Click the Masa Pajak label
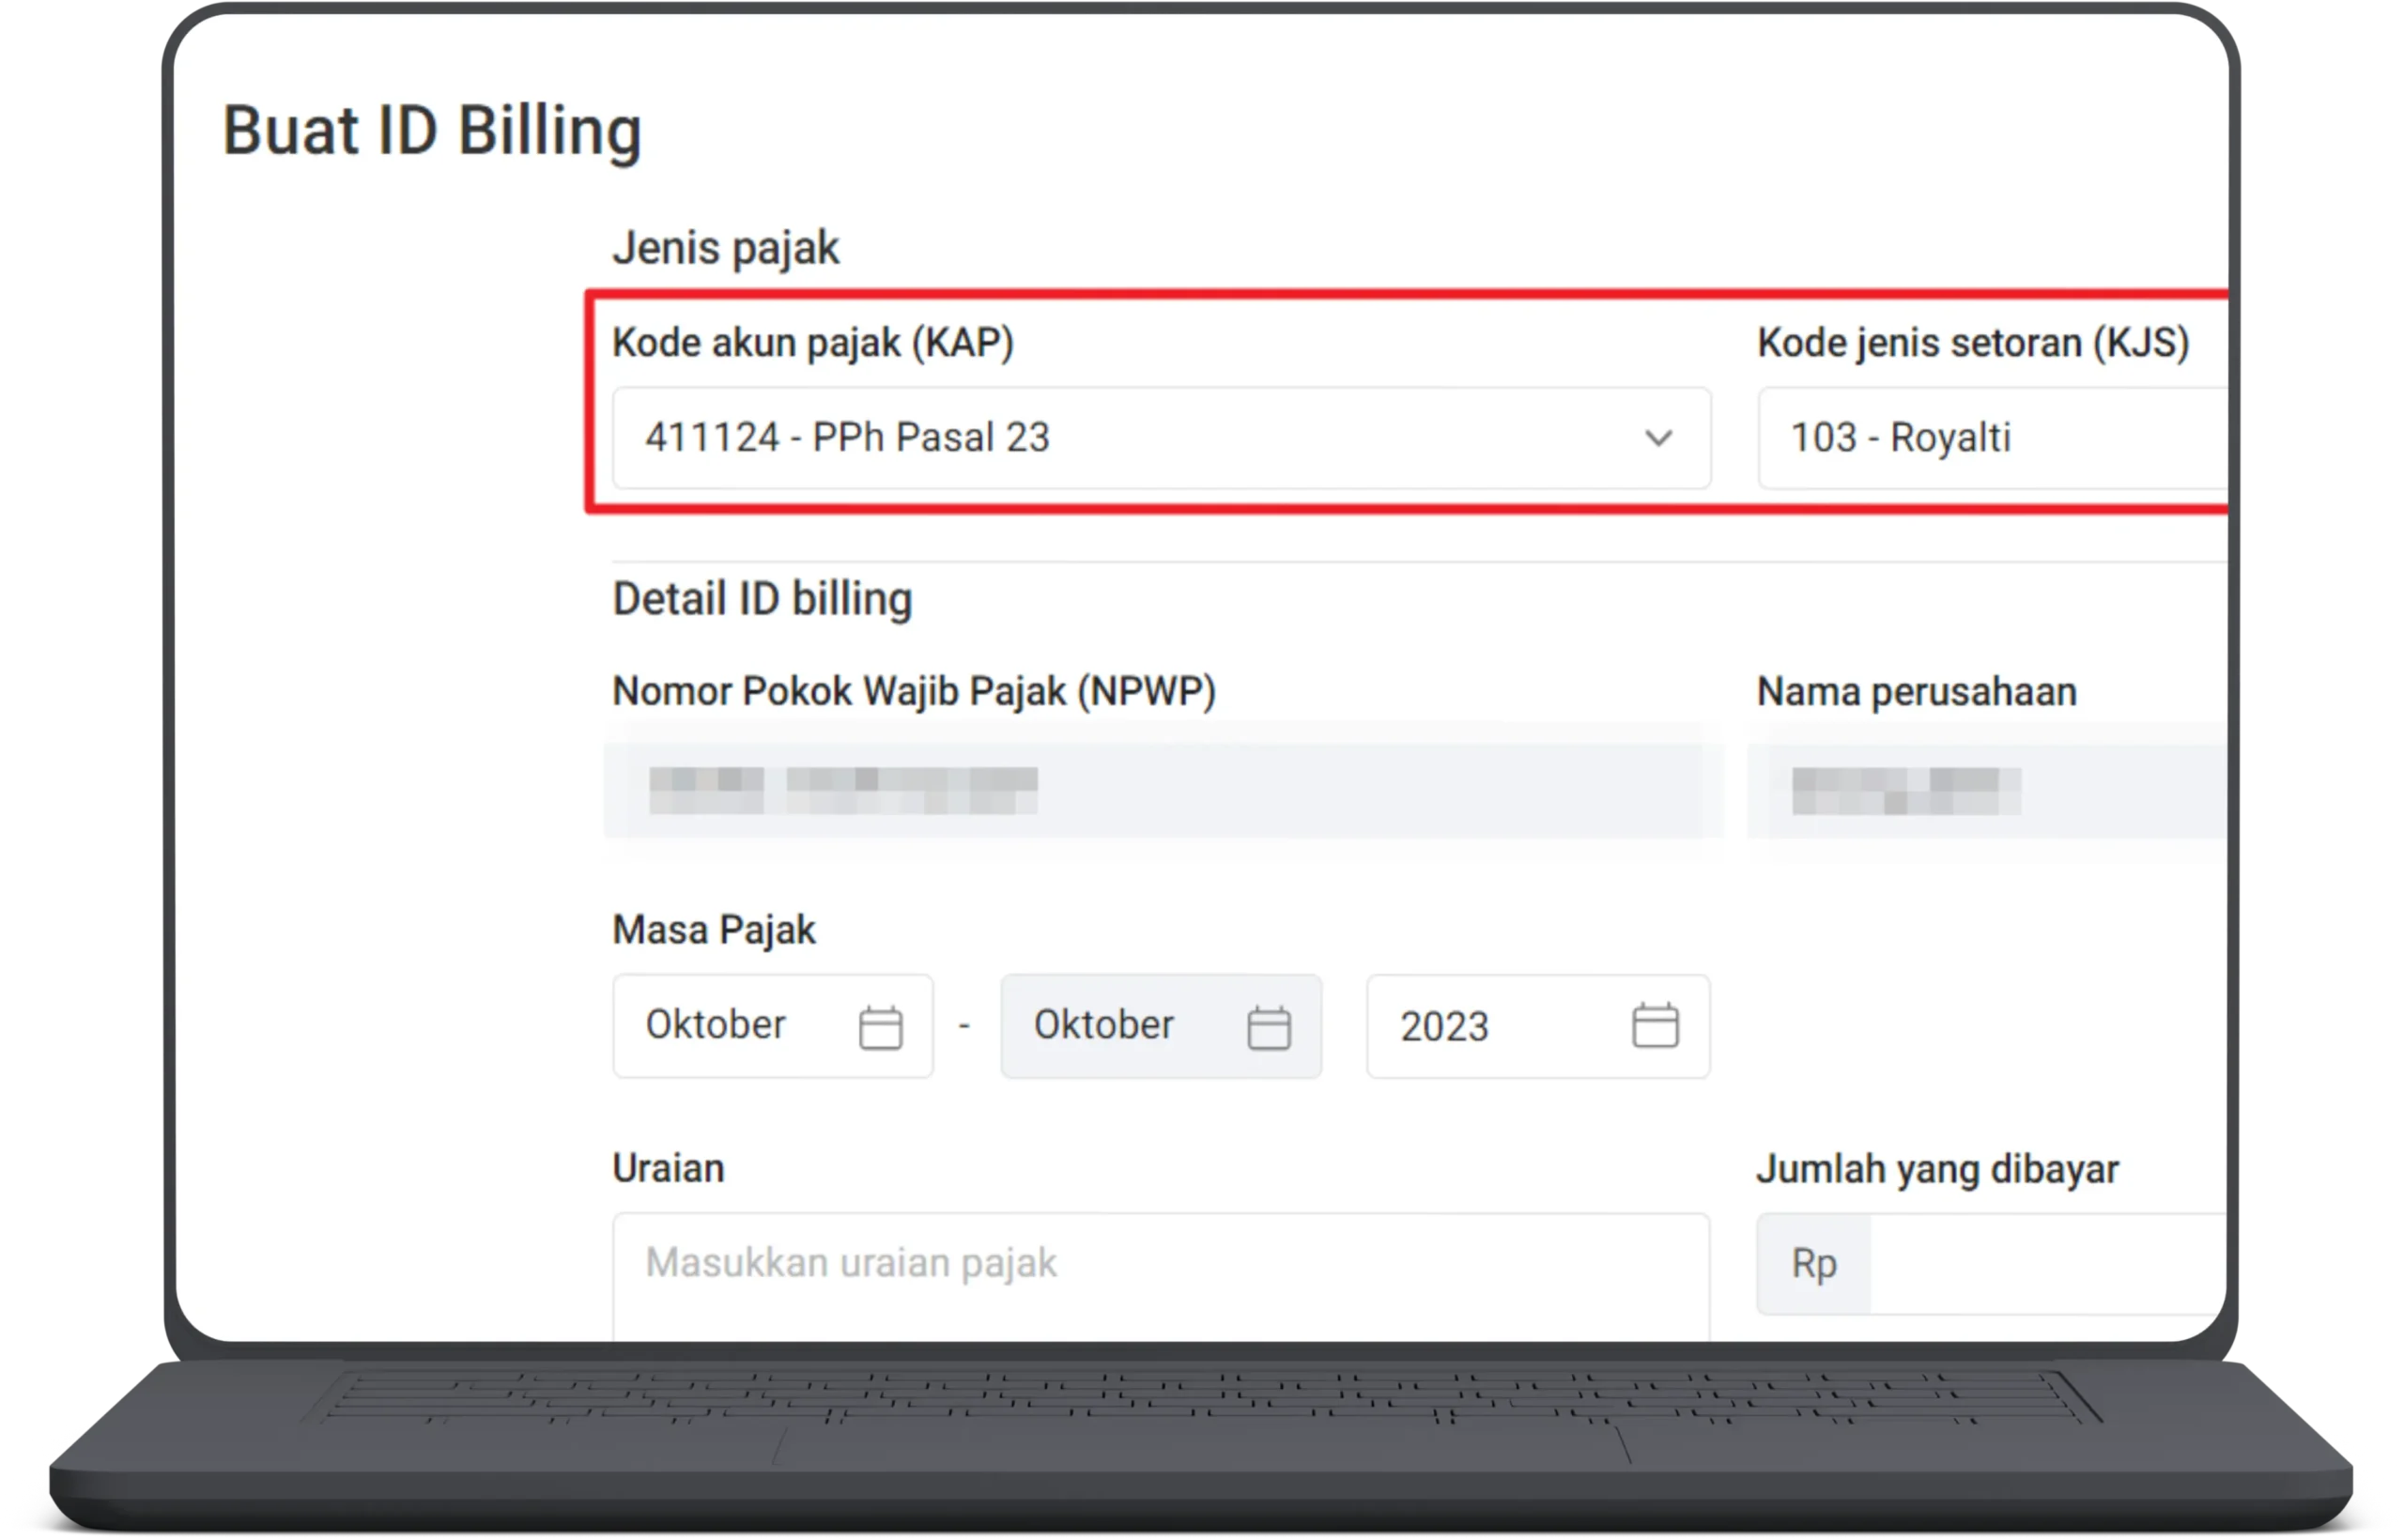This screenshot has height=1540, width=2404. click(714, 930)
